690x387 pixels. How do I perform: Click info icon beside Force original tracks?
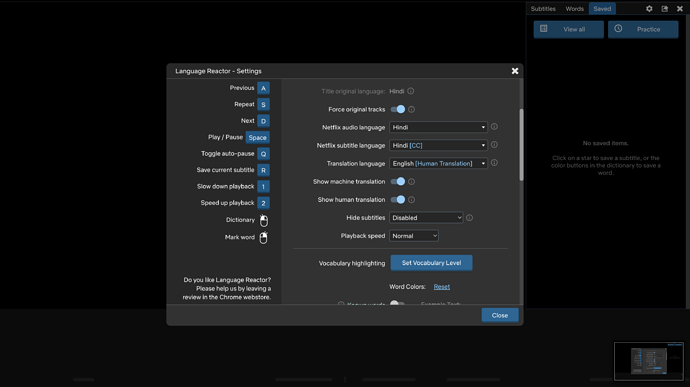pyautogui.click(x=411, y=109)
